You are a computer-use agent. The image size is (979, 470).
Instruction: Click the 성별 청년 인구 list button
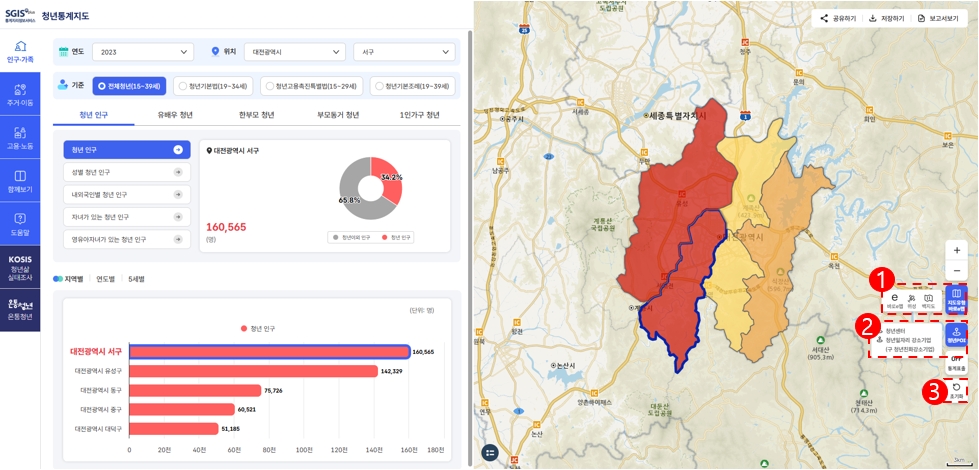[126, 172]
